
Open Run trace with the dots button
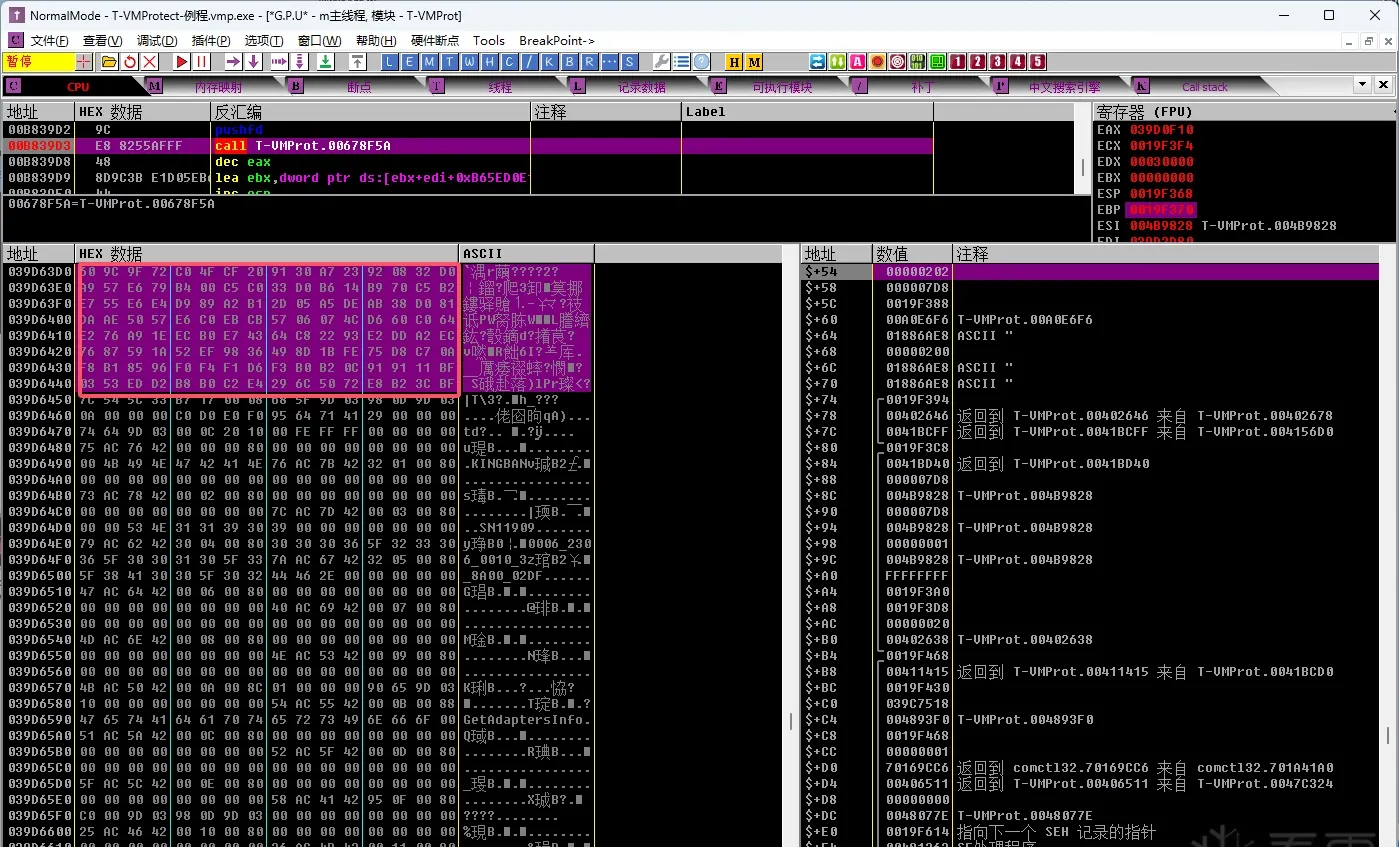pyautogui.click(x=610, y=62)
